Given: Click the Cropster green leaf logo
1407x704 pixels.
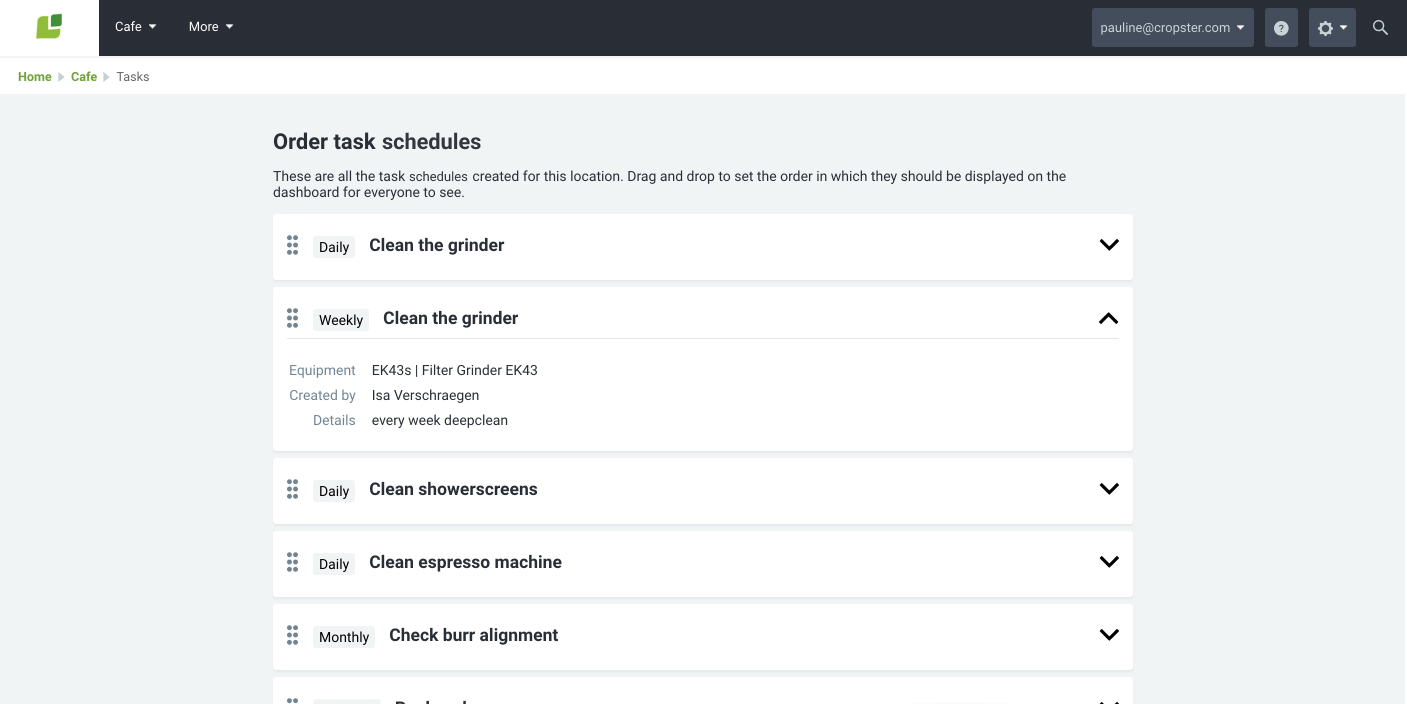Looking at the screenshot, I should [x=49, y=27].
